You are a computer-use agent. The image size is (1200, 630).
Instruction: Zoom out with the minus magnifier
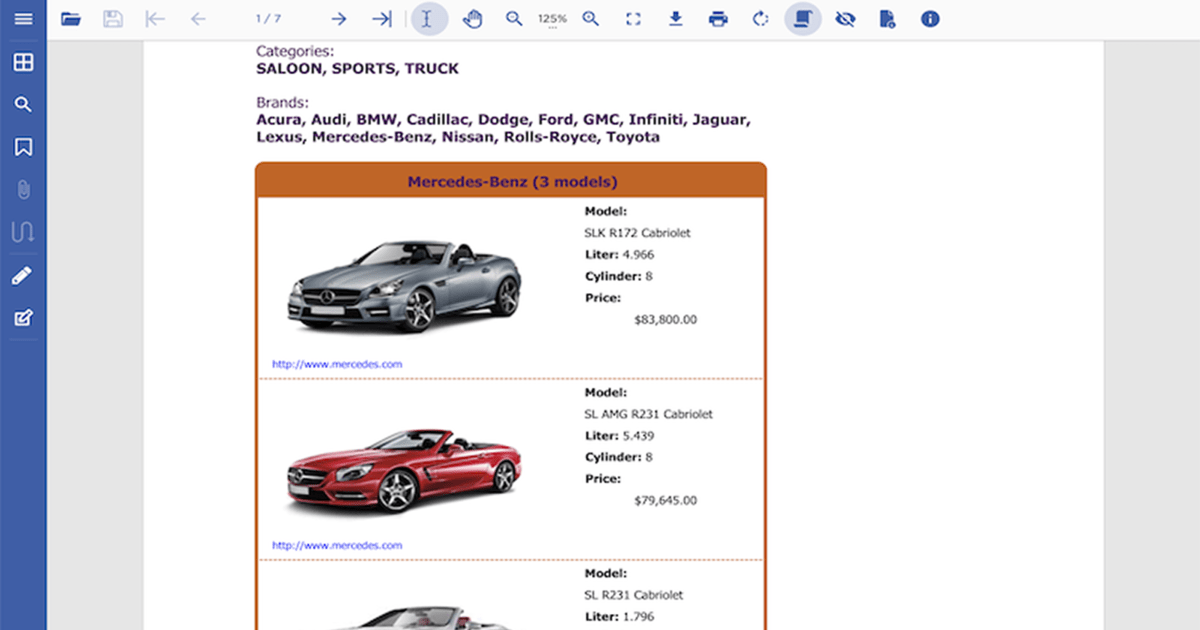pyautogui.click(x=514, y=19)
